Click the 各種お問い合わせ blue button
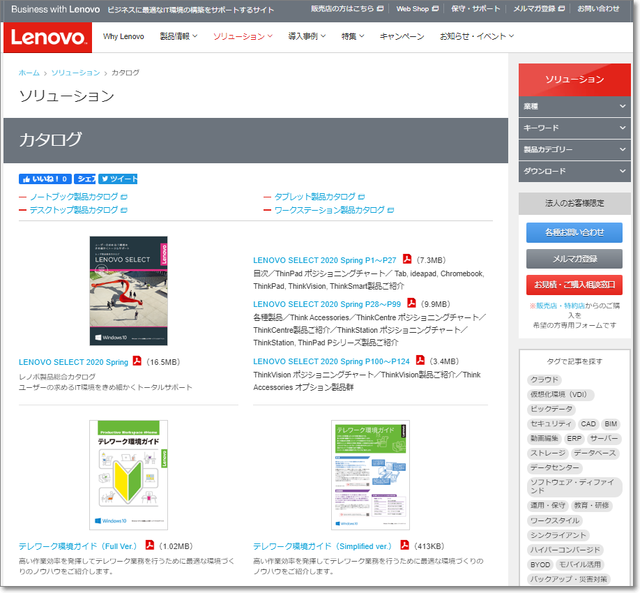 click(573, 232)
